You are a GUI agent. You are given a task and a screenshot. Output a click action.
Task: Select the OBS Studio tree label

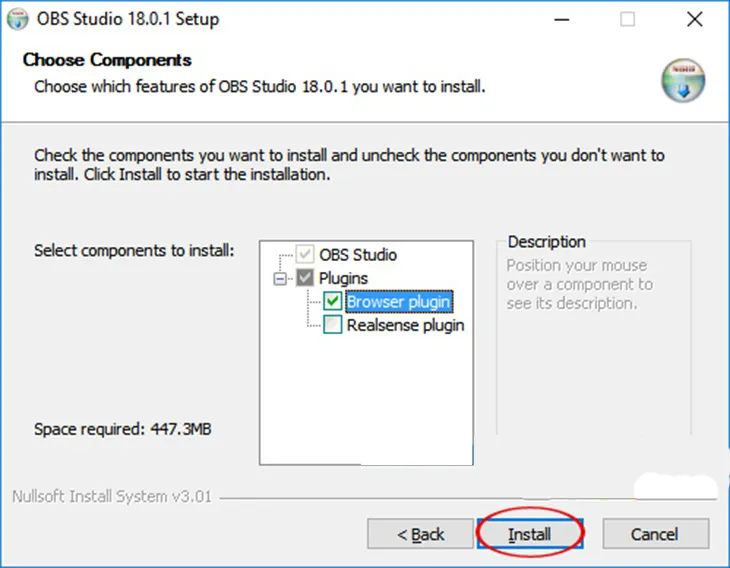coord(358,254)
